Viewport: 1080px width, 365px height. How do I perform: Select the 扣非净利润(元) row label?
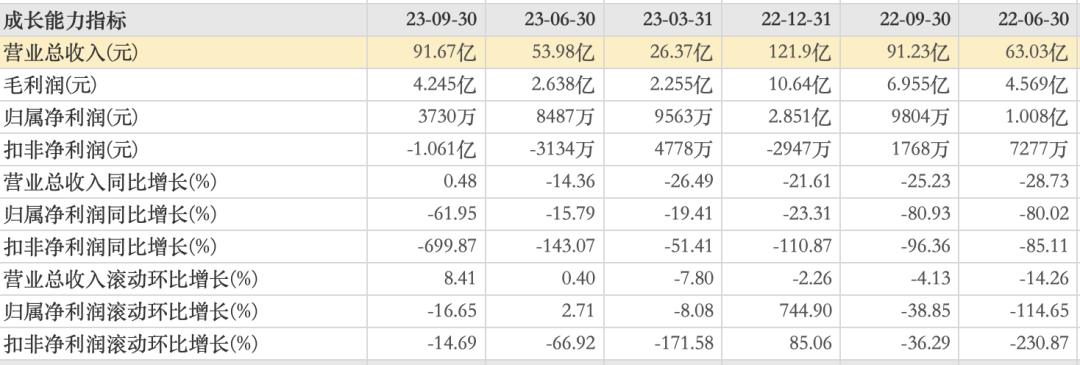point(71,149)
